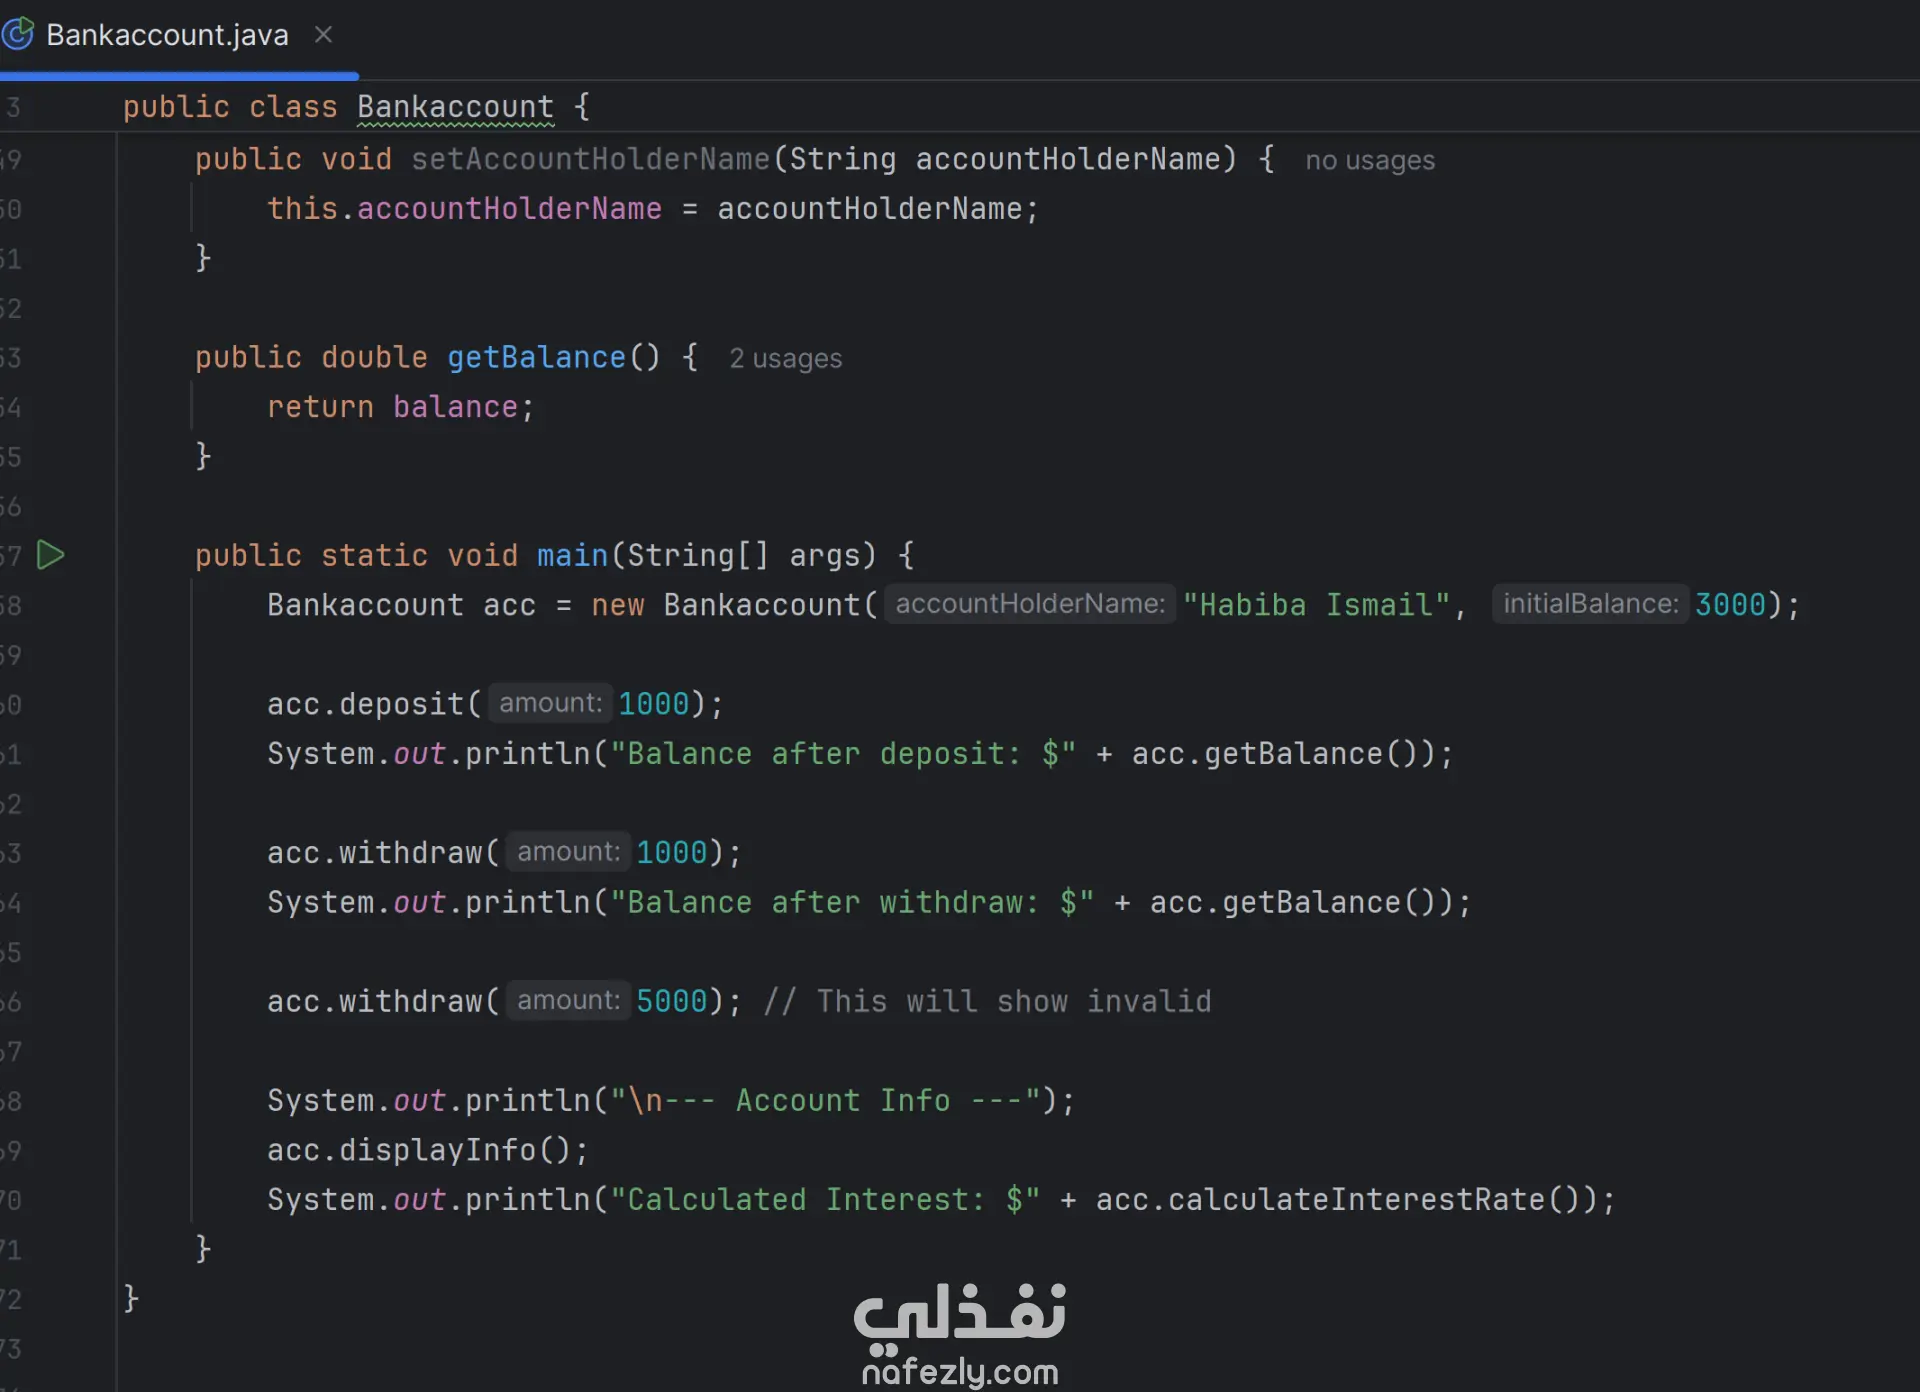Viewport: 1920px width, 1392px height.
Task: Click the Java class icon on the tab
Action: coord(18,35)
